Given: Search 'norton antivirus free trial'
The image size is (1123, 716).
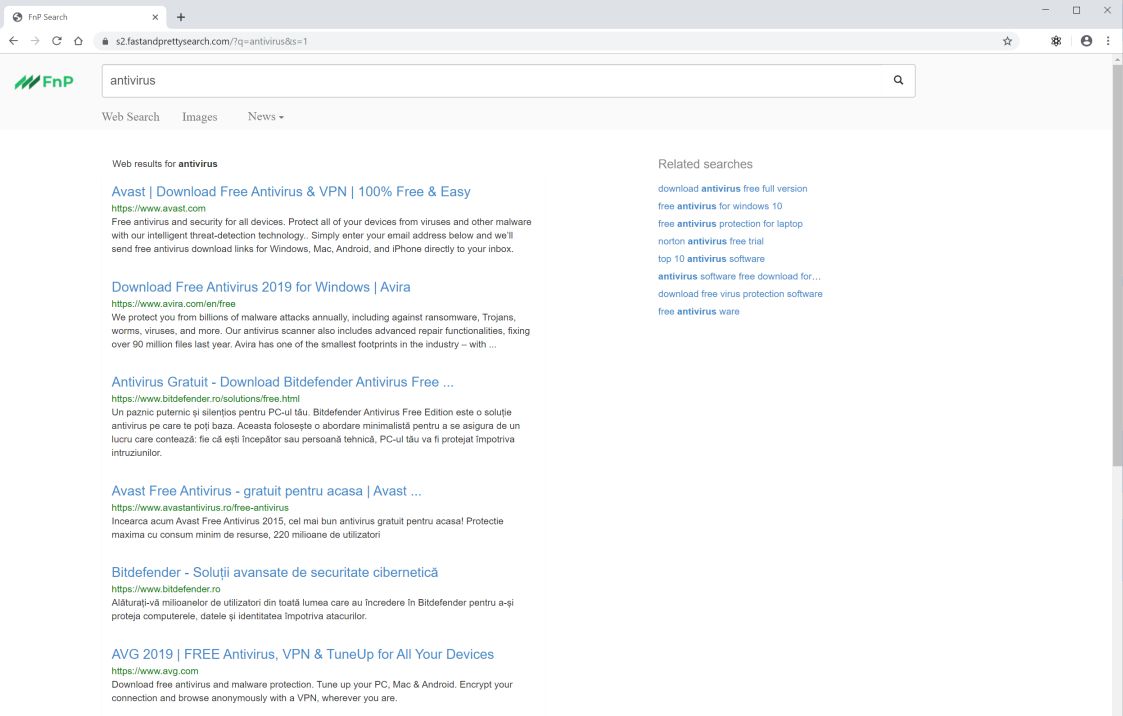Looking at the screenshot, I should [x=710, y=241].
